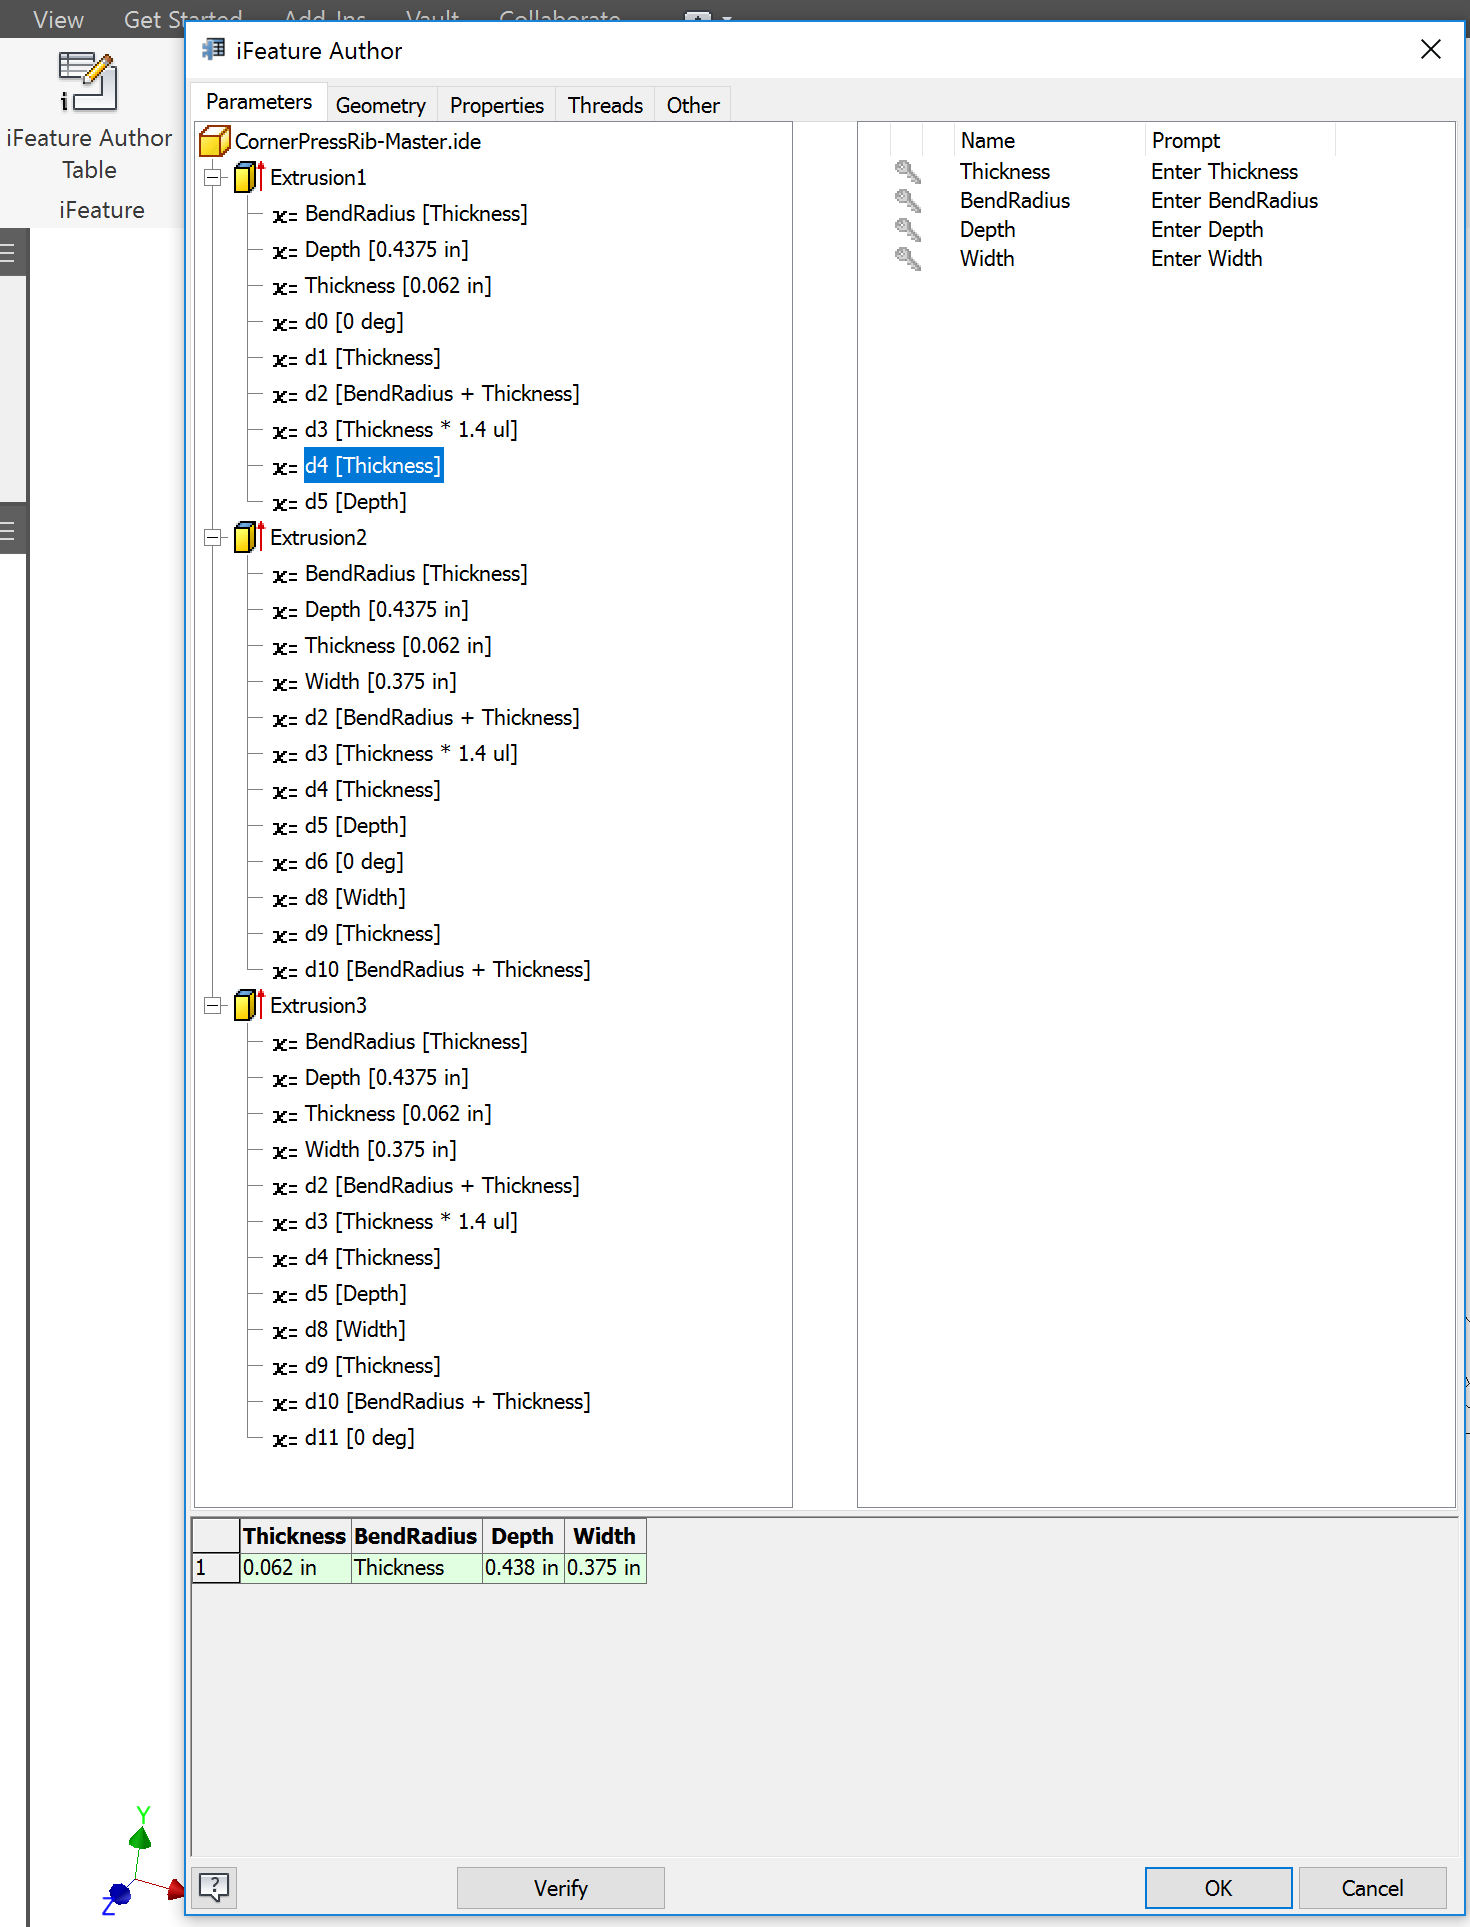Open the Other tab
The height and width of the screenshot is (1927, 1470).
[693, 105]
